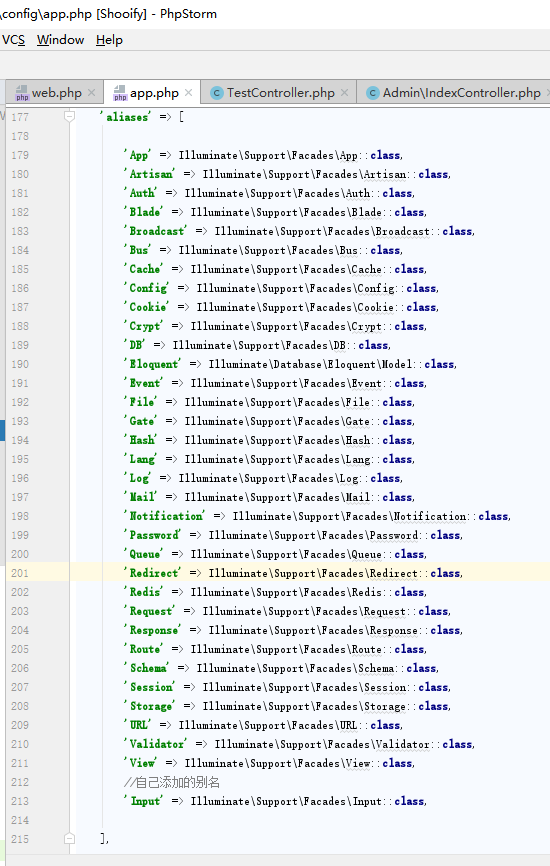The height and width of the screenshot is (866, 550).
Task: Open the Window menu
Action: pyautogui.click(x=60, y=40)
